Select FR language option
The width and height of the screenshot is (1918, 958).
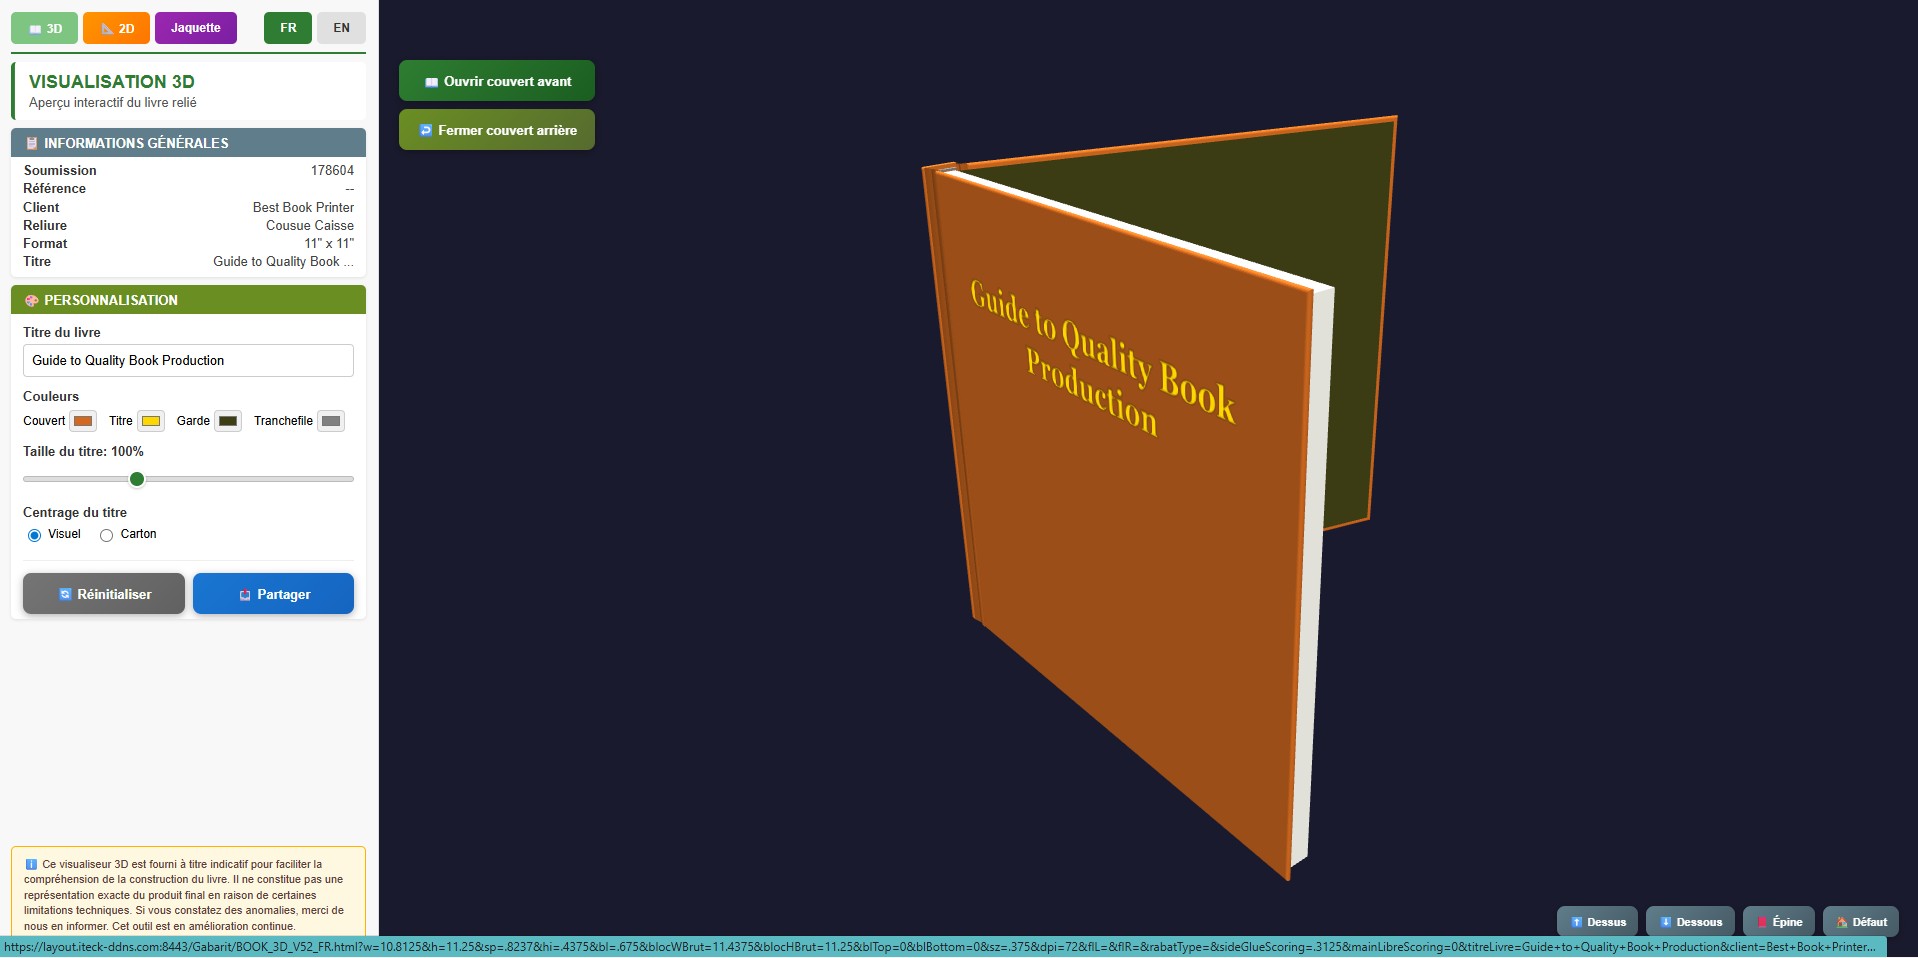[288, 28]
